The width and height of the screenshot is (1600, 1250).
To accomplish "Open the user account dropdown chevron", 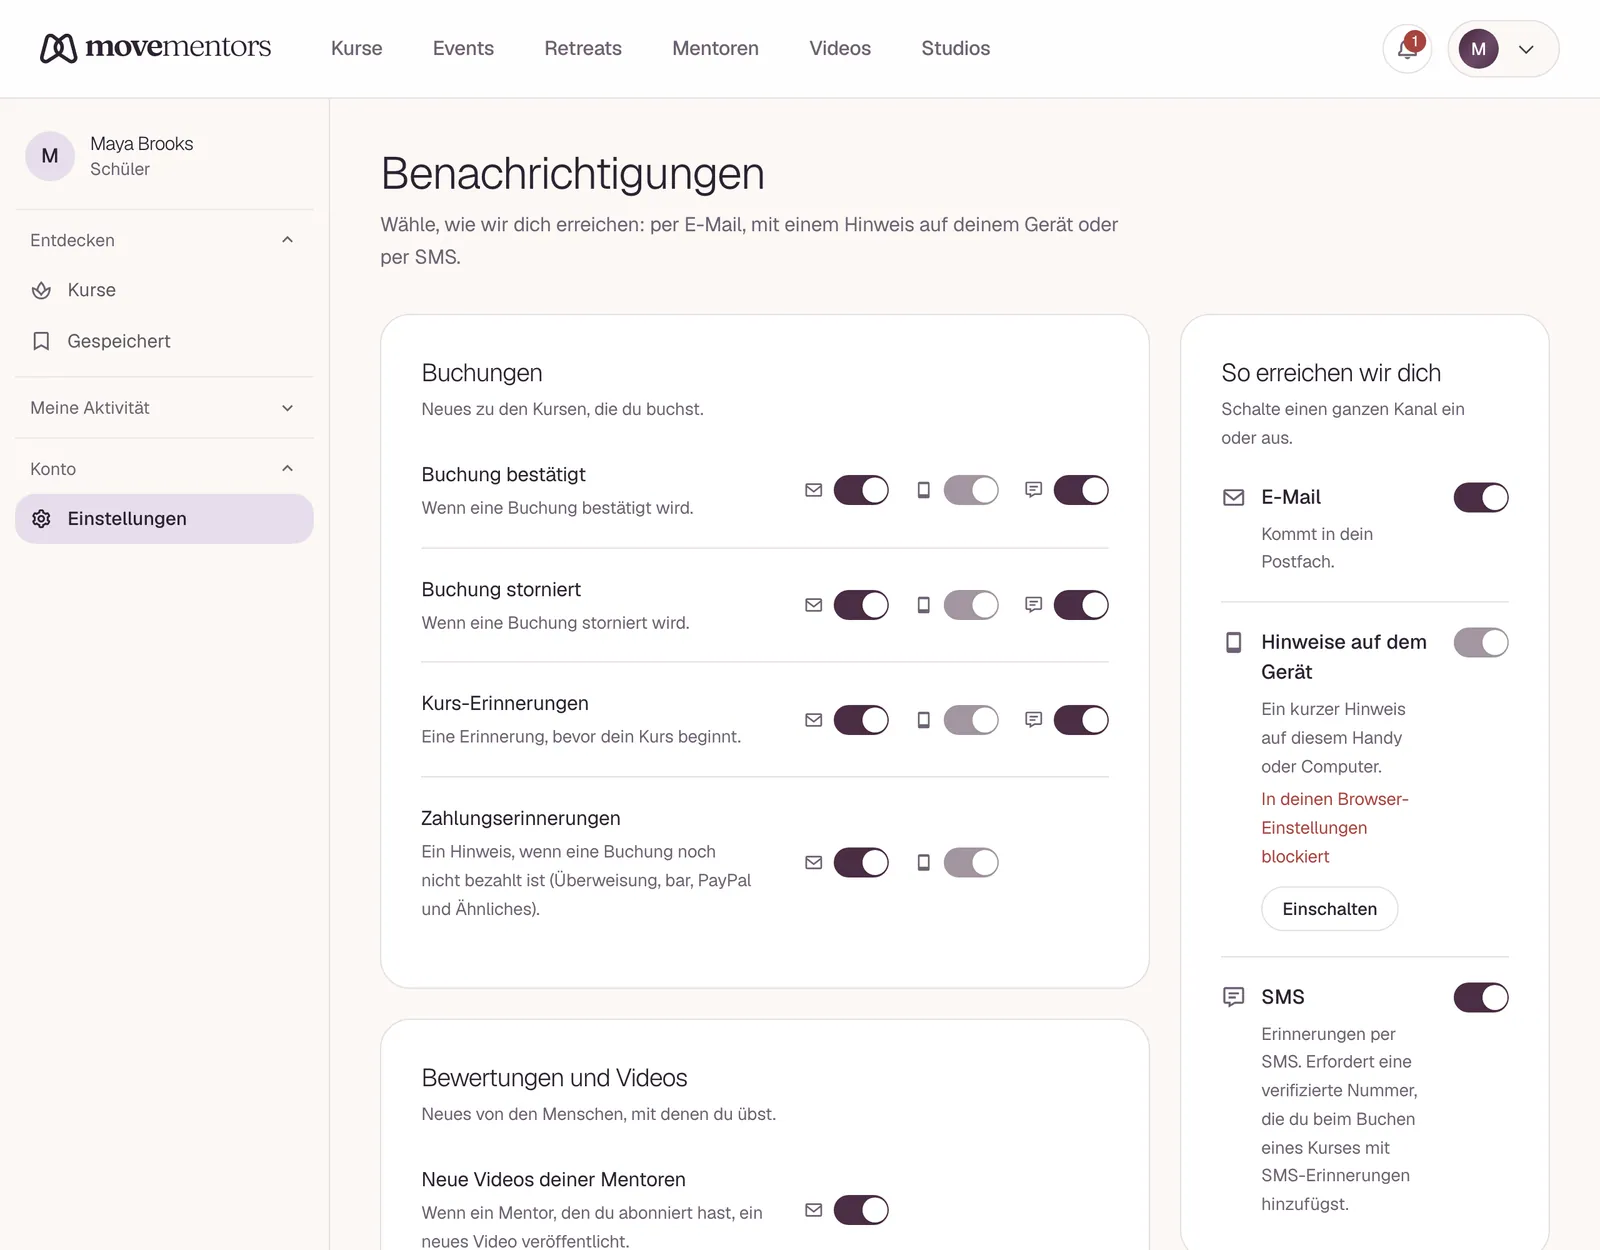I will click(x=1526, y=49).
